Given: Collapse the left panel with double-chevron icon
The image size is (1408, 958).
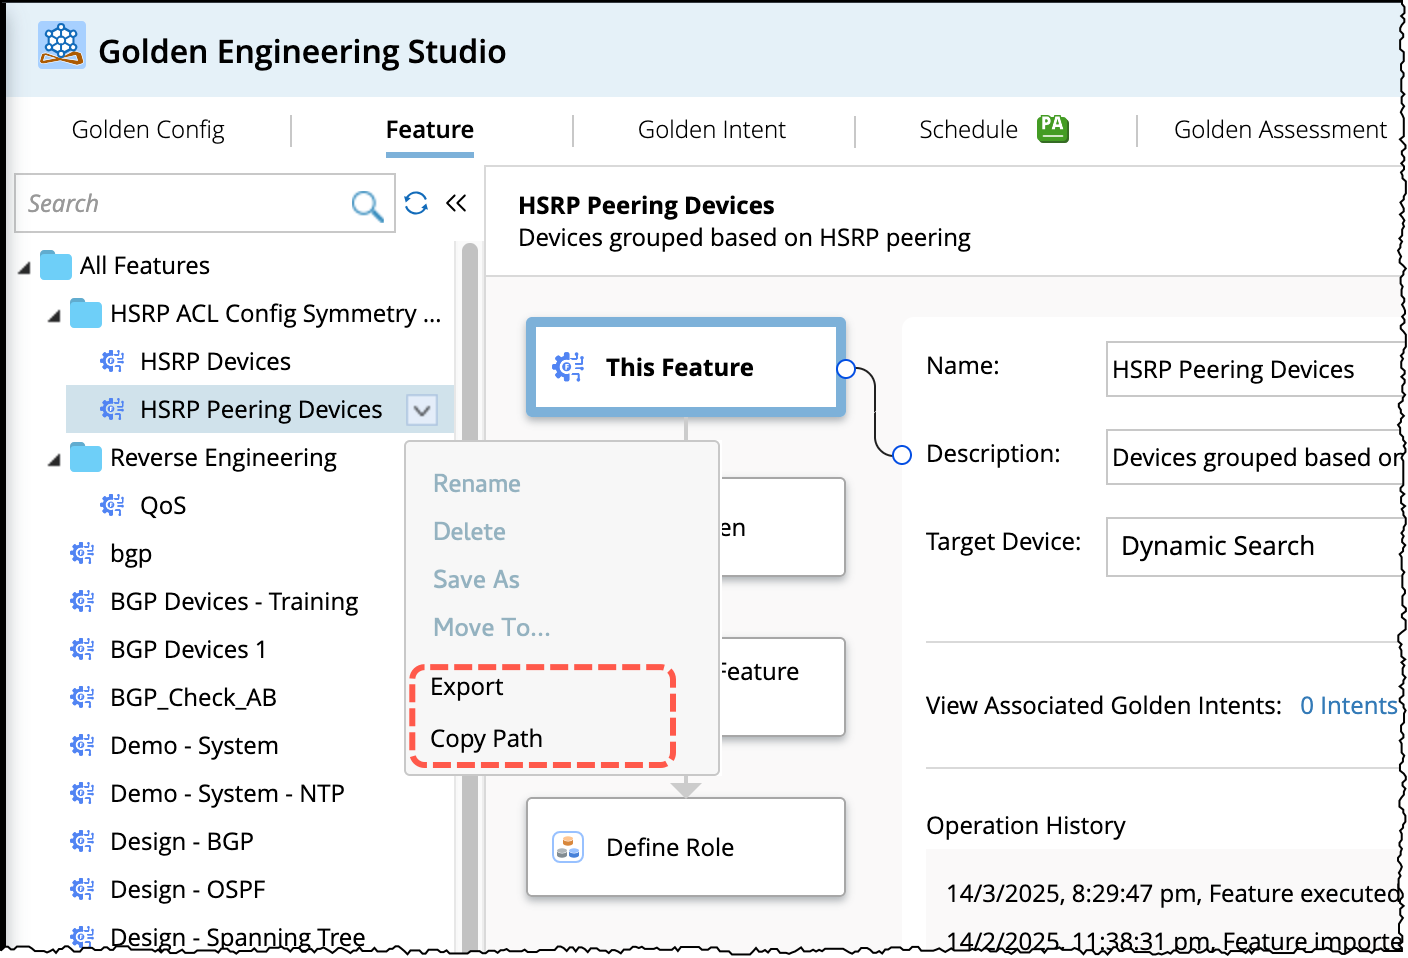Looking at the screenshot, I should point(456,204).
